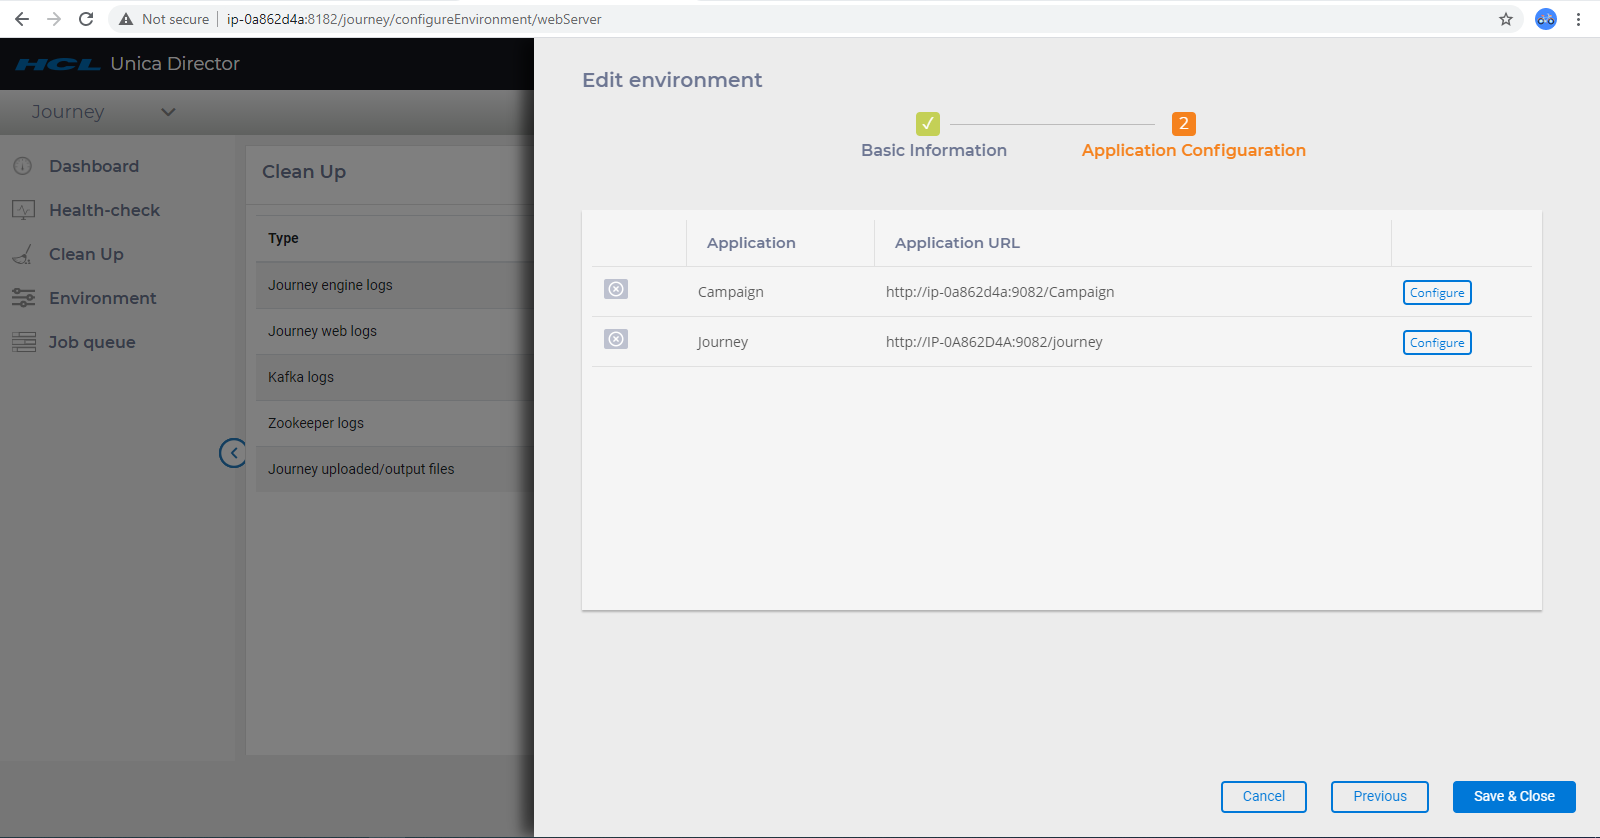Click the Job queue list icon
Image resolution: width=1600 pixels, height=838 pixels.
click(23, 342)
